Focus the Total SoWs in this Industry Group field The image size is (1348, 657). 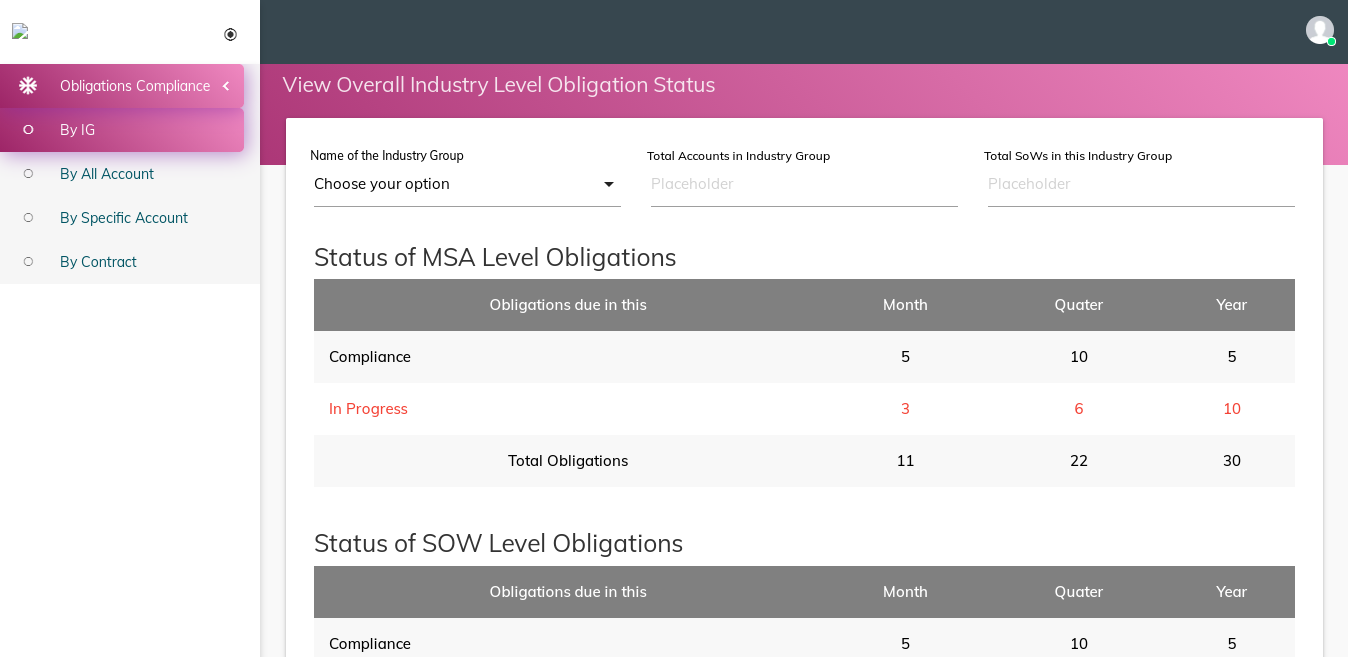(1140, 184)
